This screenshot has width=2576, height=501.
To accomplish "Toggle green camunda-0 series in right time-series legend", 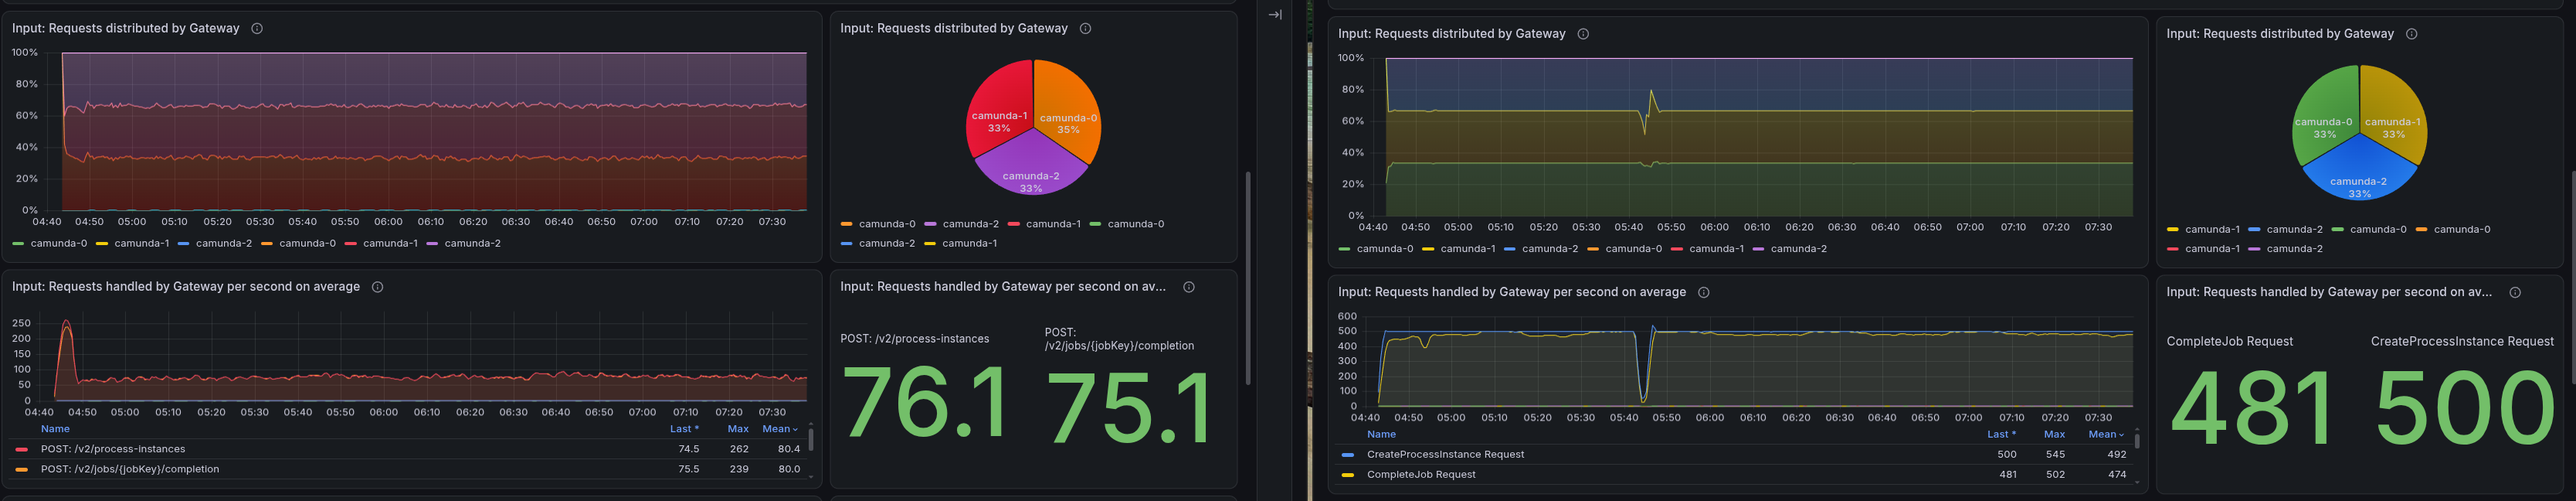I will pyautogui.click(x=1376, y=248).
